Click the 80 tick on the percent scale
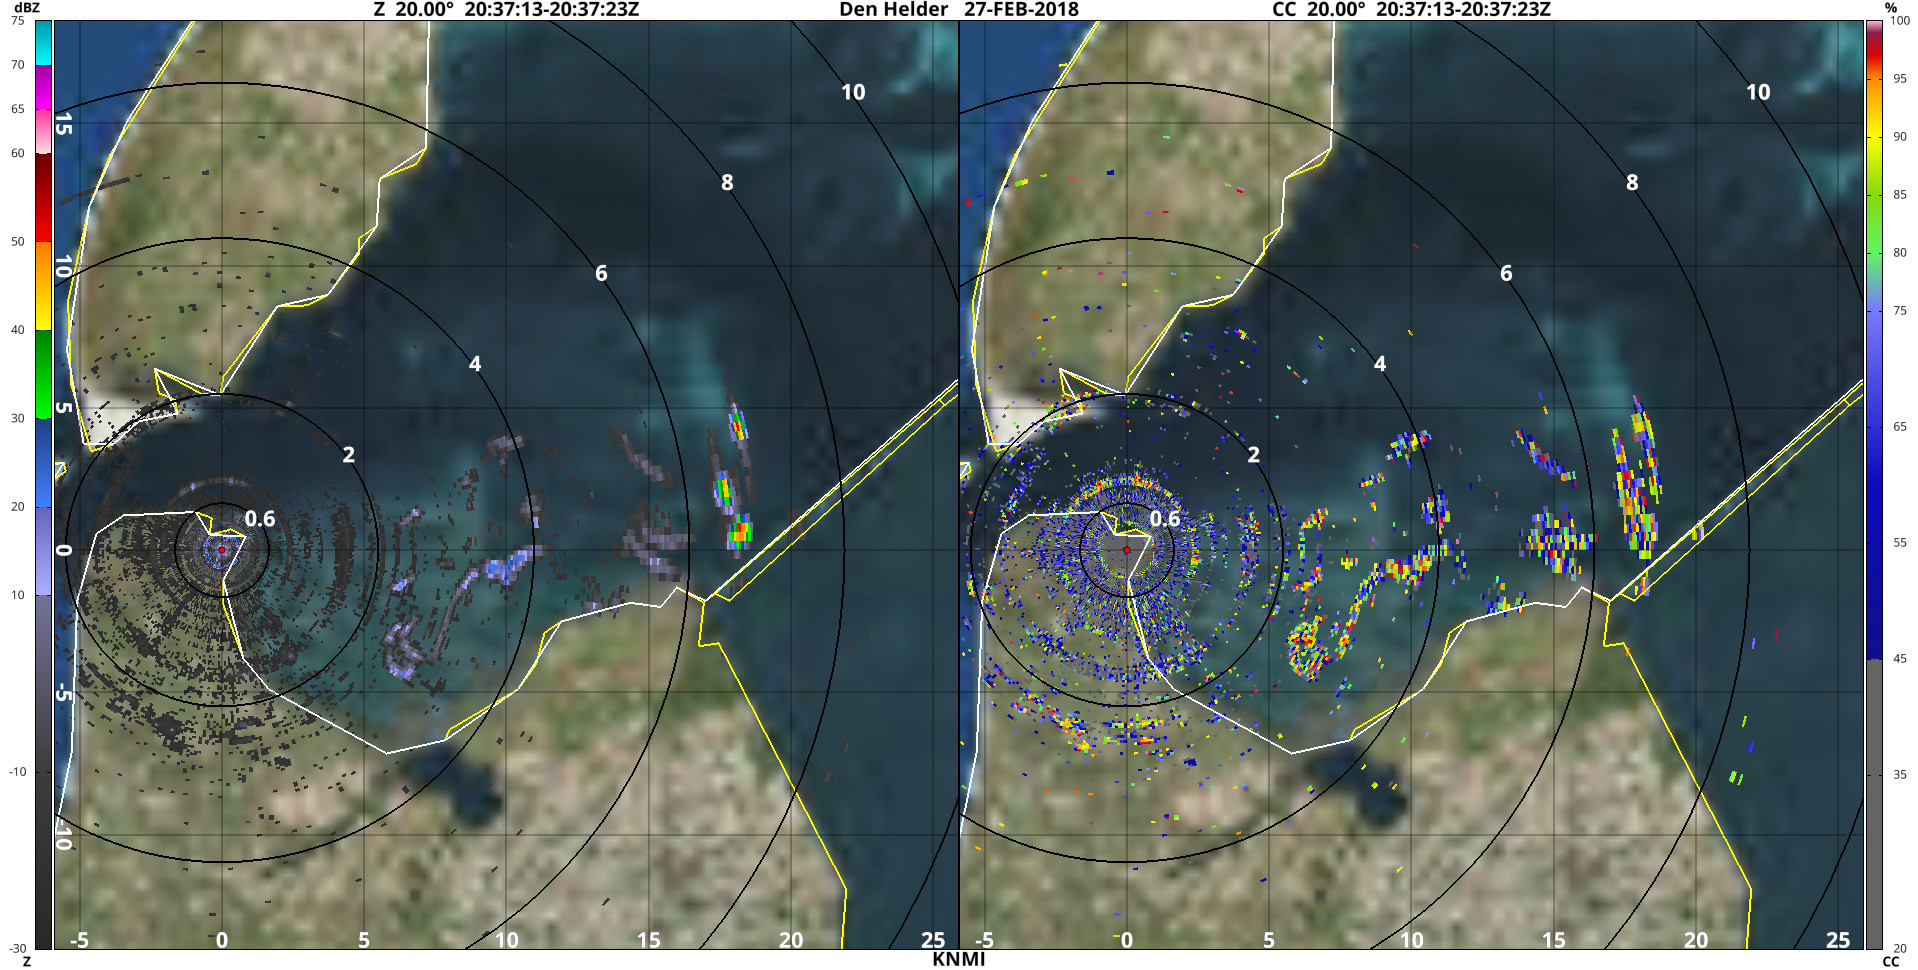 click(1900, 253)
